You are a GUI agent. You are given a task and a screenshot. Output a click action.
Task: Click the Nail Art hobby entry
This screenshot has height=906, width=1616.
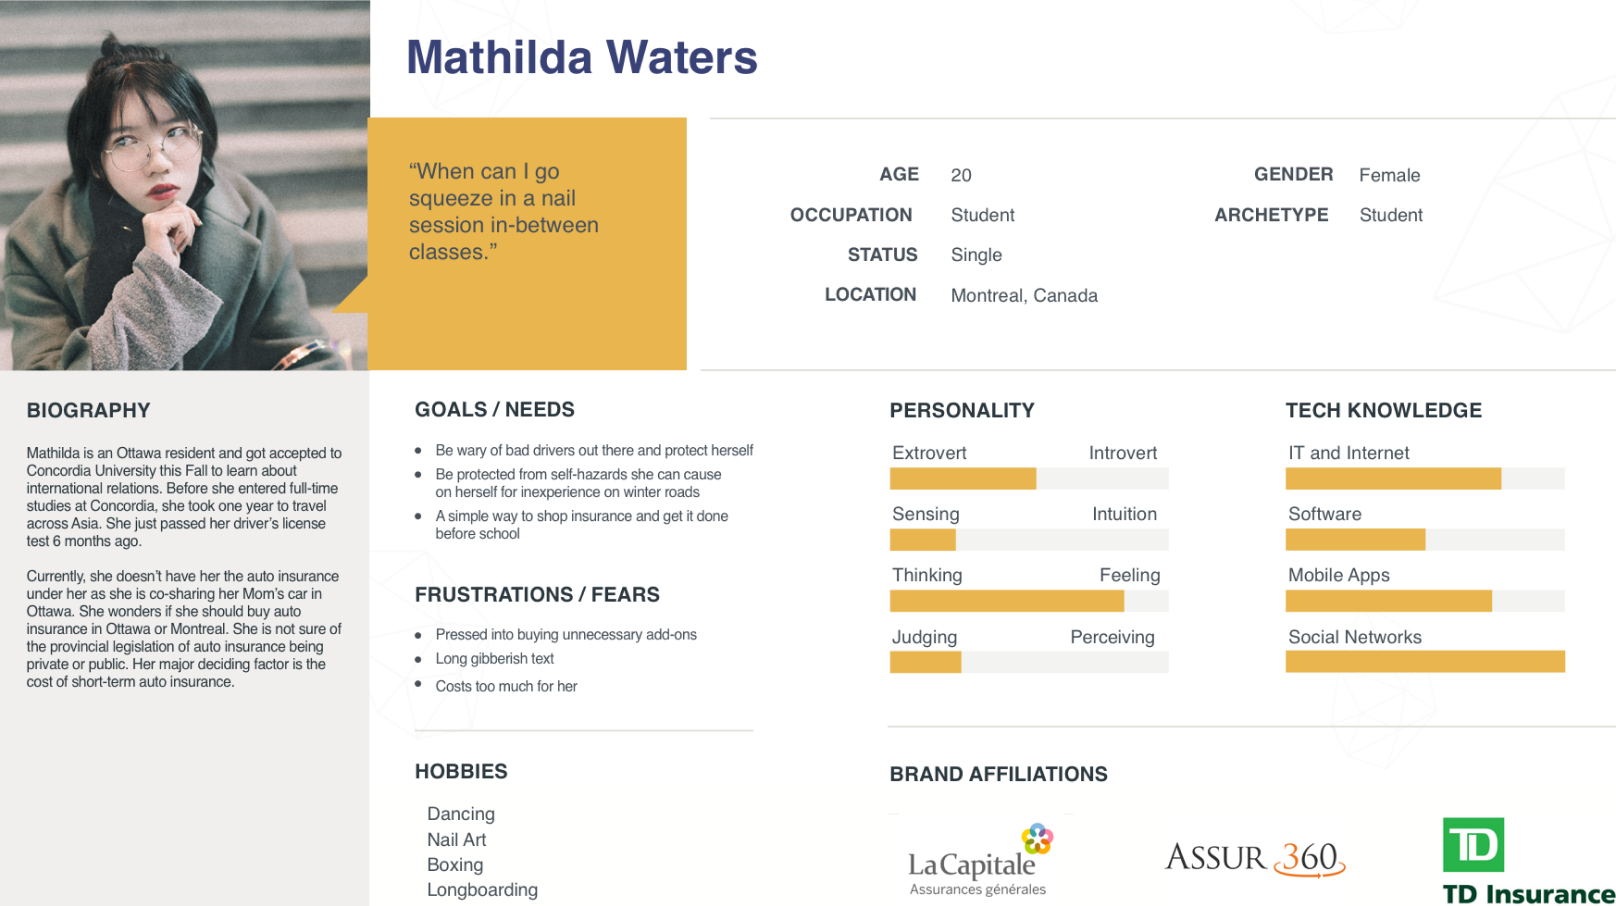point(457,840)
